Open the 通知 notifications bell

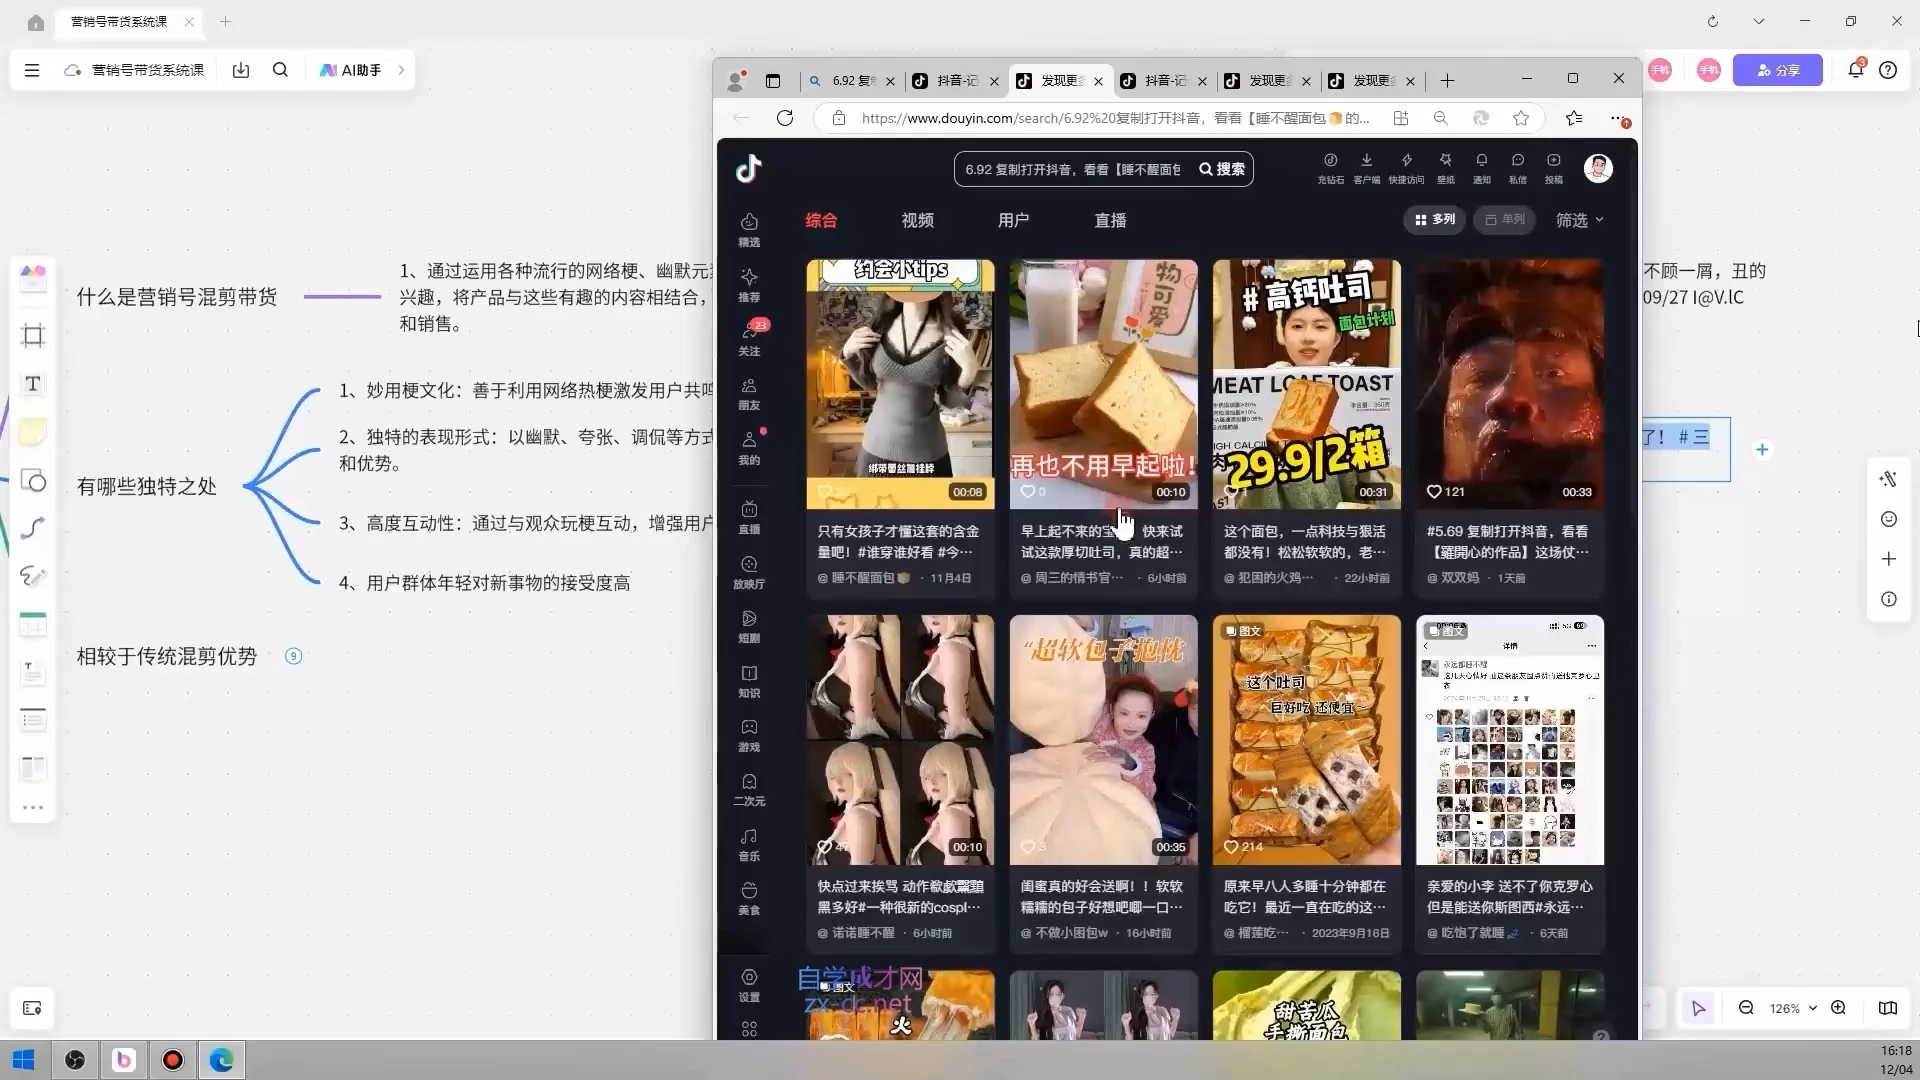(x=1481, y=168)
